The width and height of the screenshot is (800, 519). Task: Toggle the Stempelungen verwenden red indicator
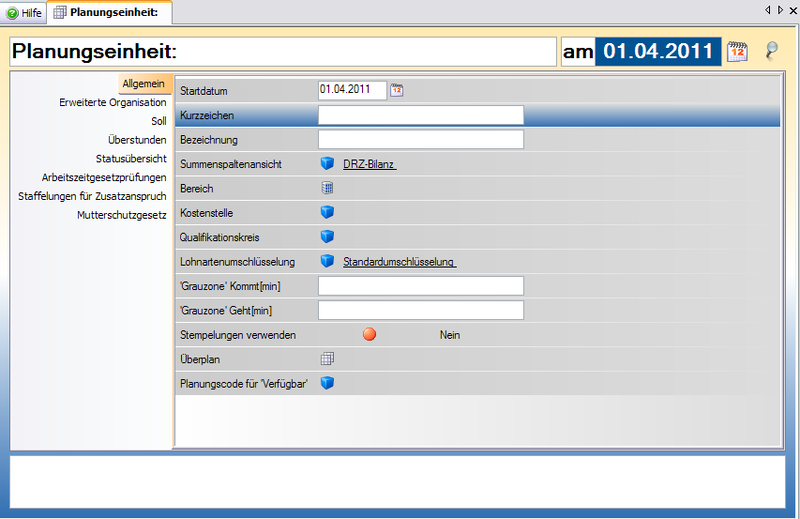pos(369,335)
